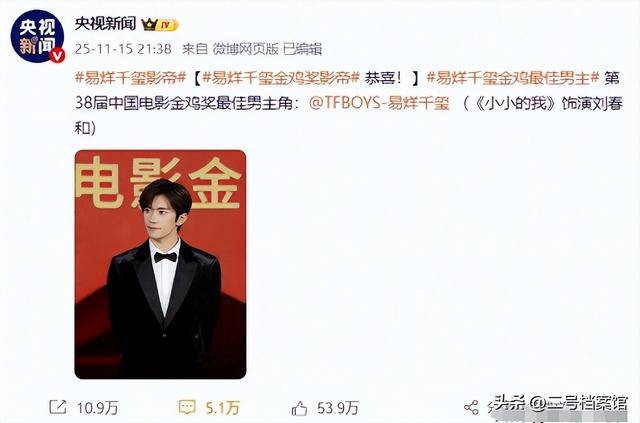Screen dimensions: 640x423
Task: Enlarge the attached red carpet photo
Action: click(160, 265)
